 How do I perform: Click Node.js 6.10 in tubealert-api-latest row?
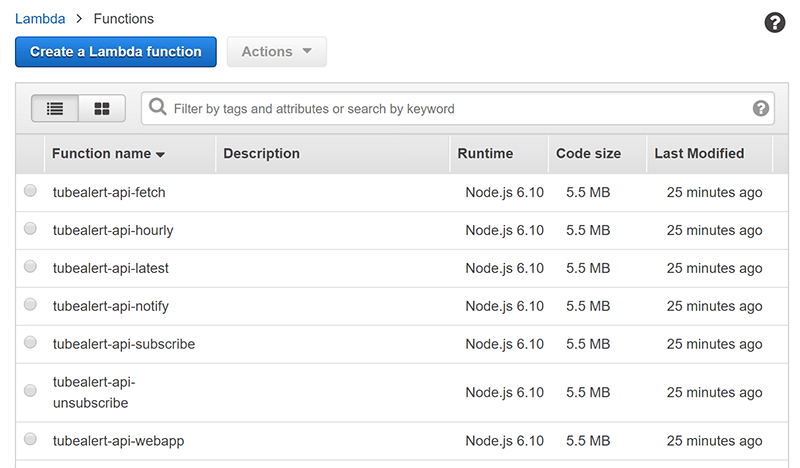pyautogui.click(x=504, y=268)
